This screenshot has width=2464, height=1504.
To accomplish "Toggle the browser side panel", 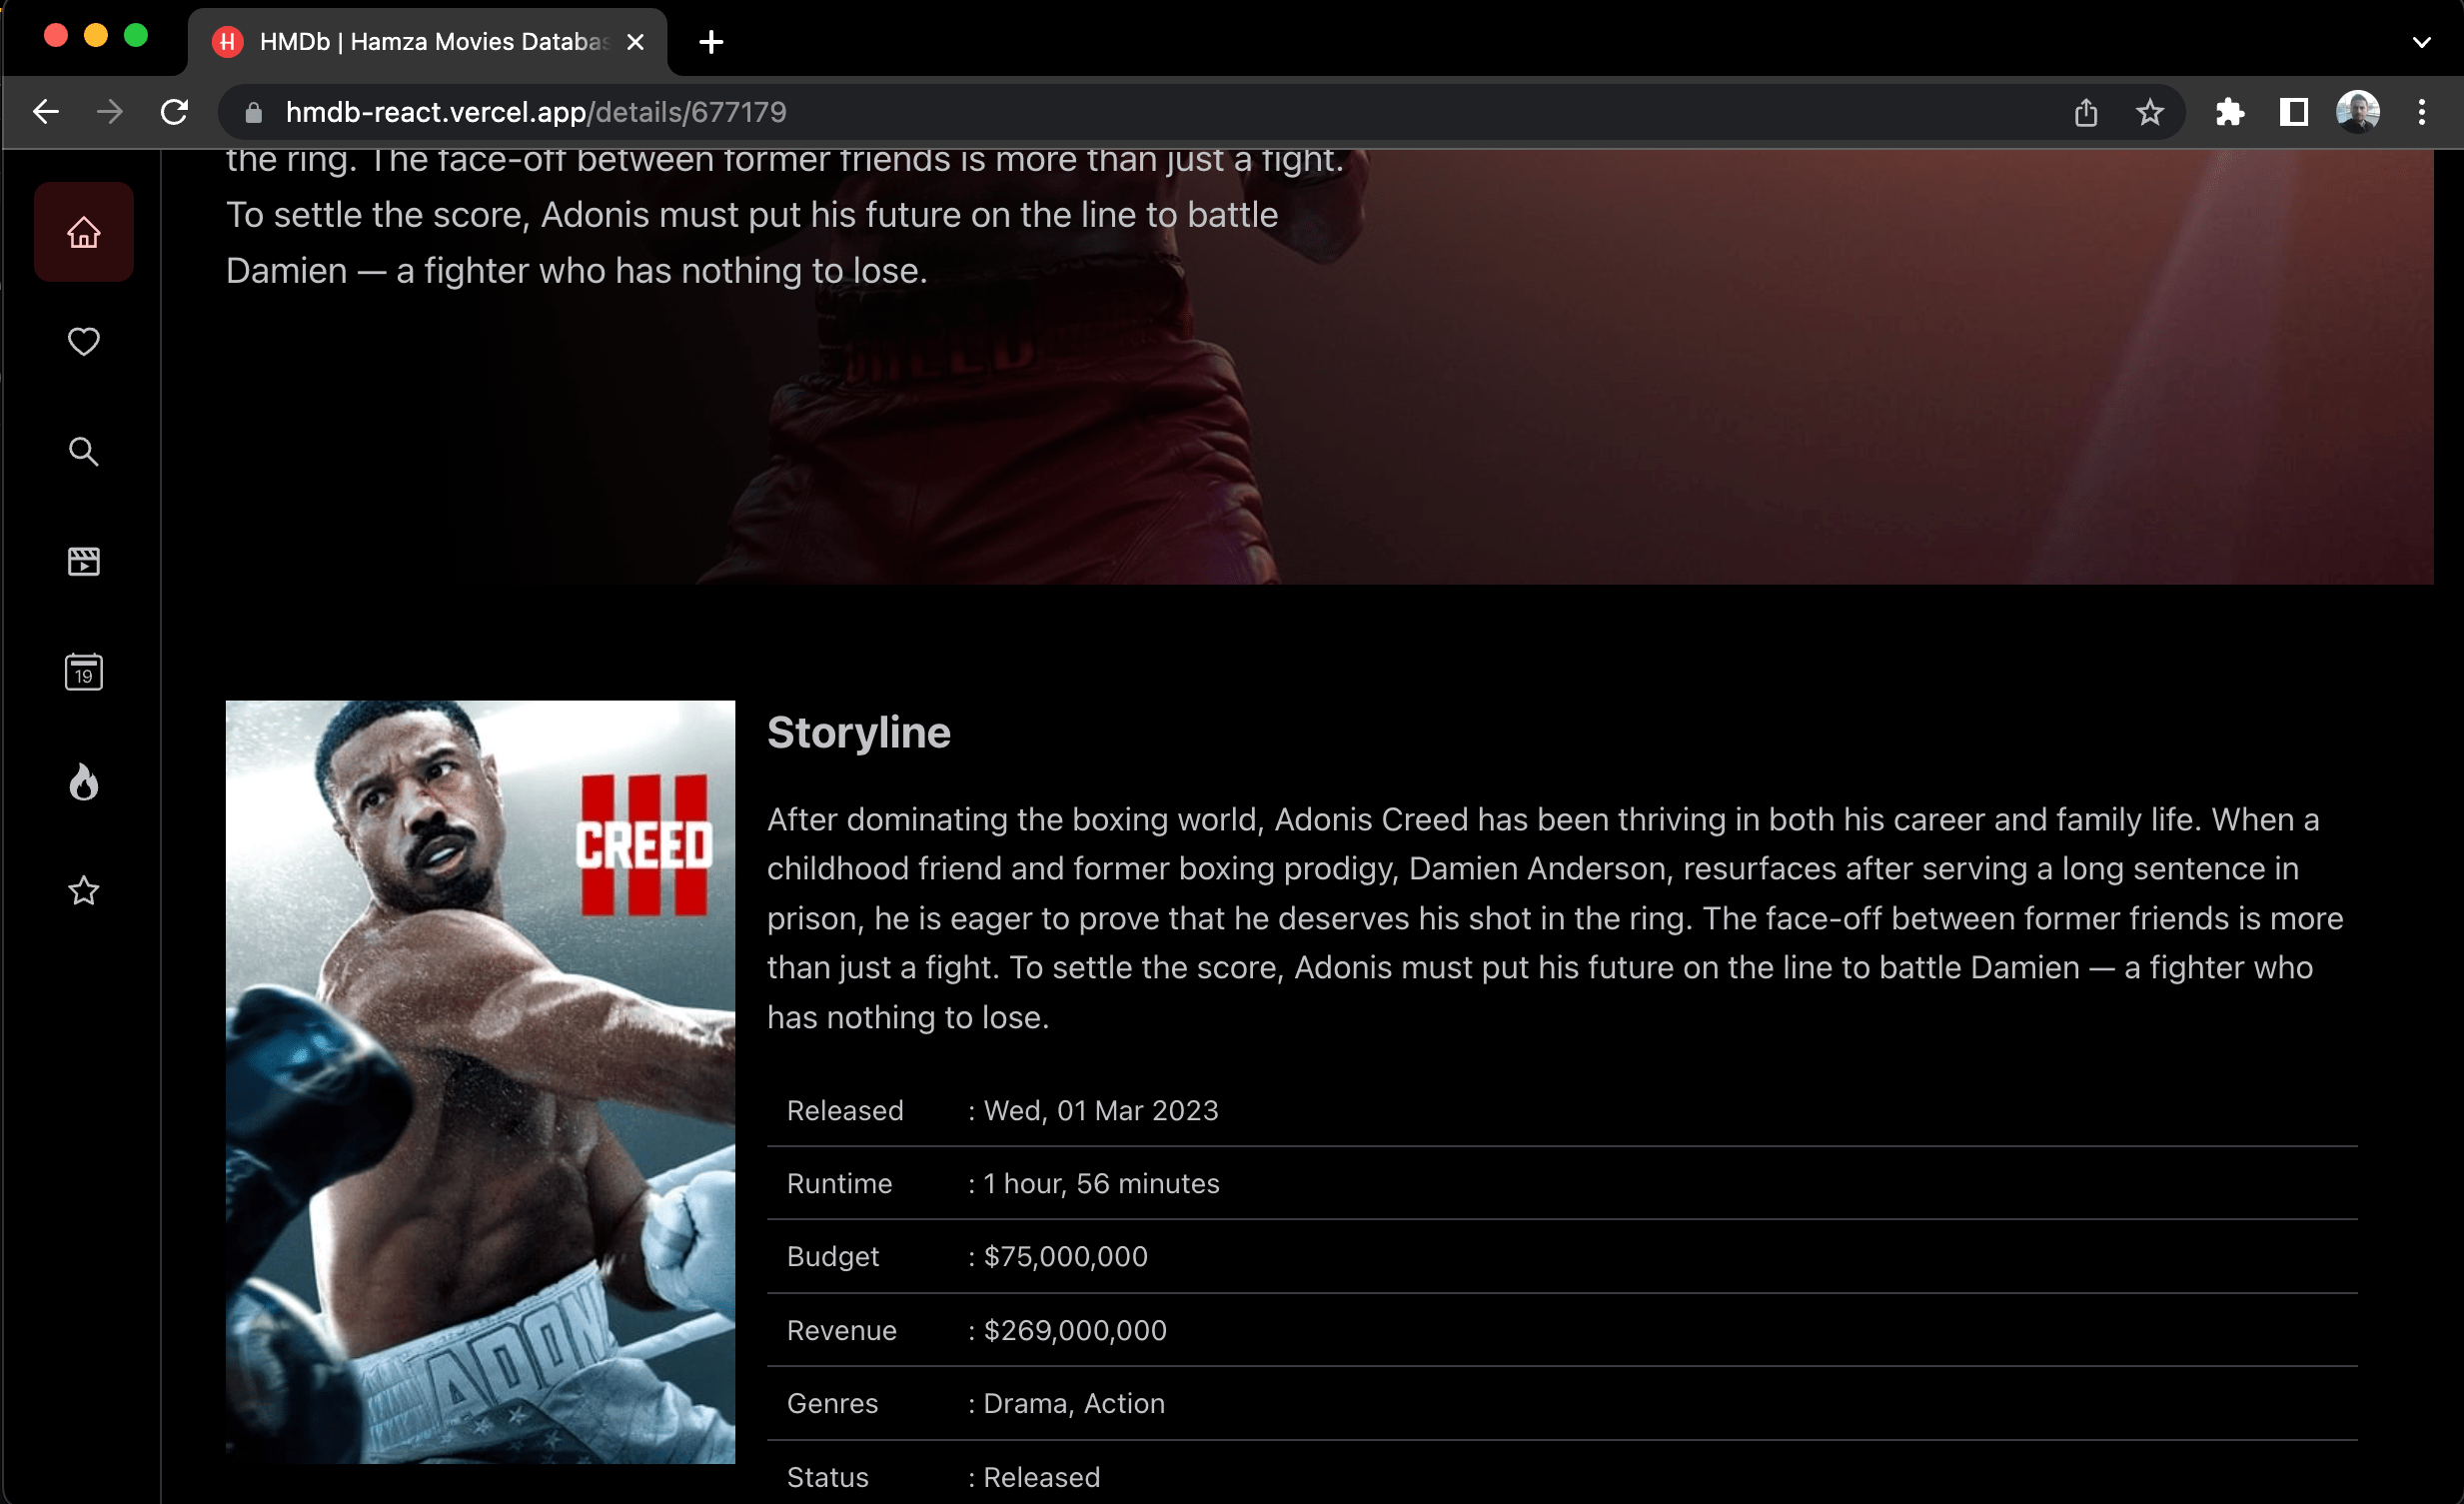I will pos(2293,112).
